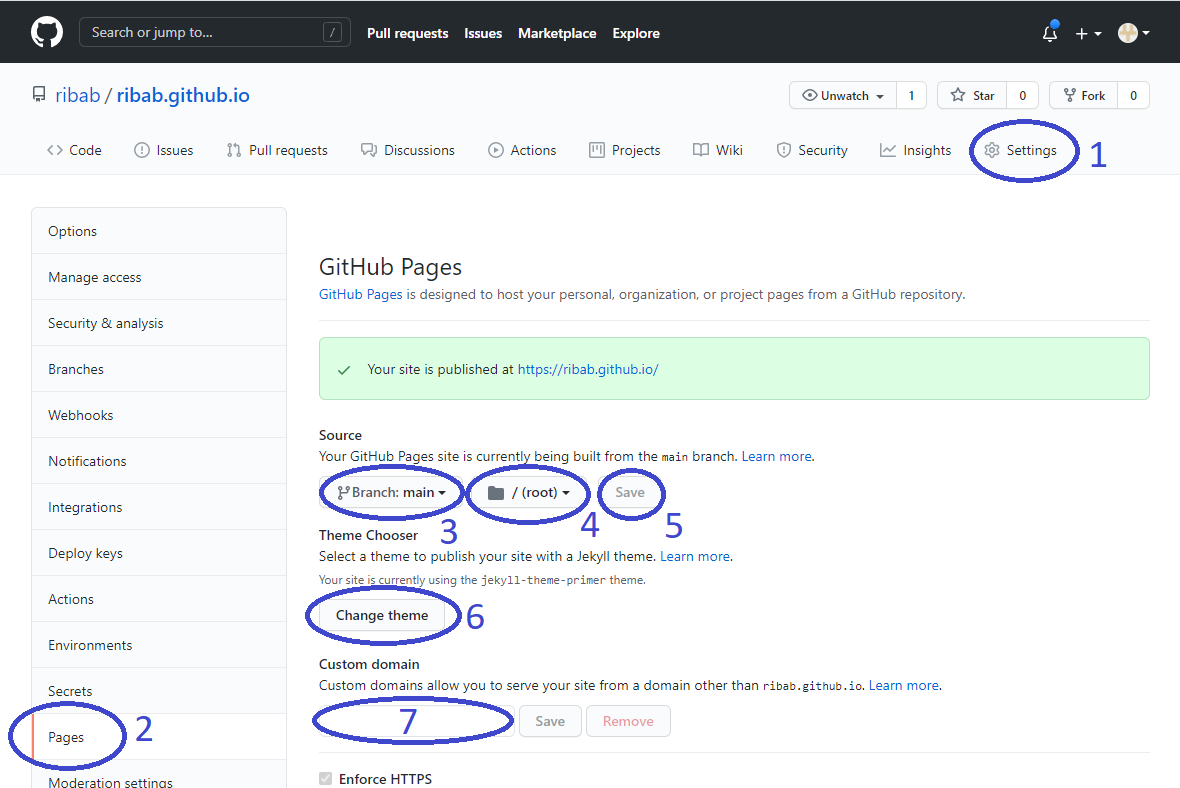Click the watchers count 1
Viewport: 1180px width, 788px height.
(x=911, y=96)
